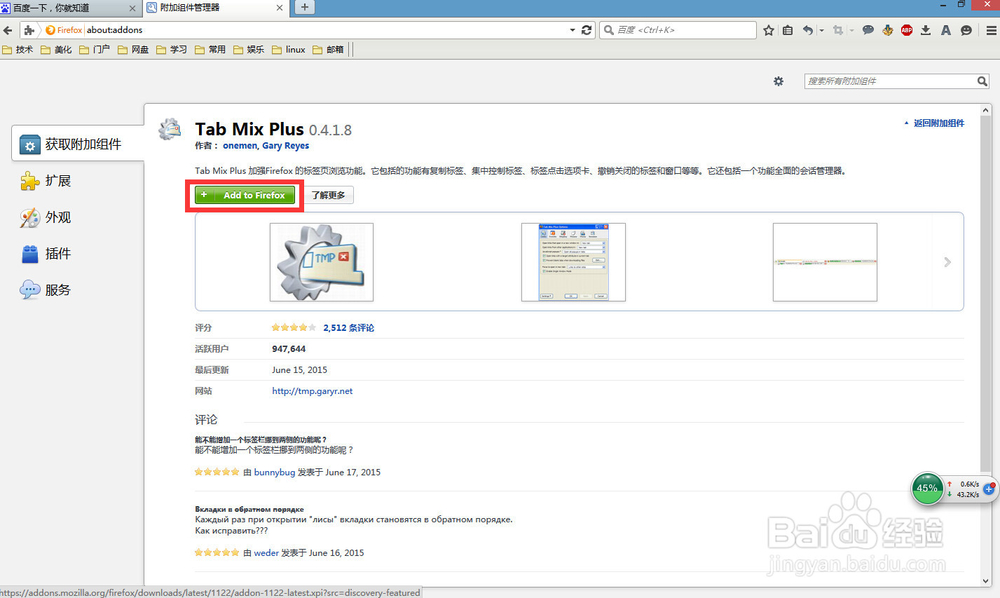This screenshot has height=598, width=1000.
Task: Click the blue plus on floating widget
Action: (x=989, y=489)
